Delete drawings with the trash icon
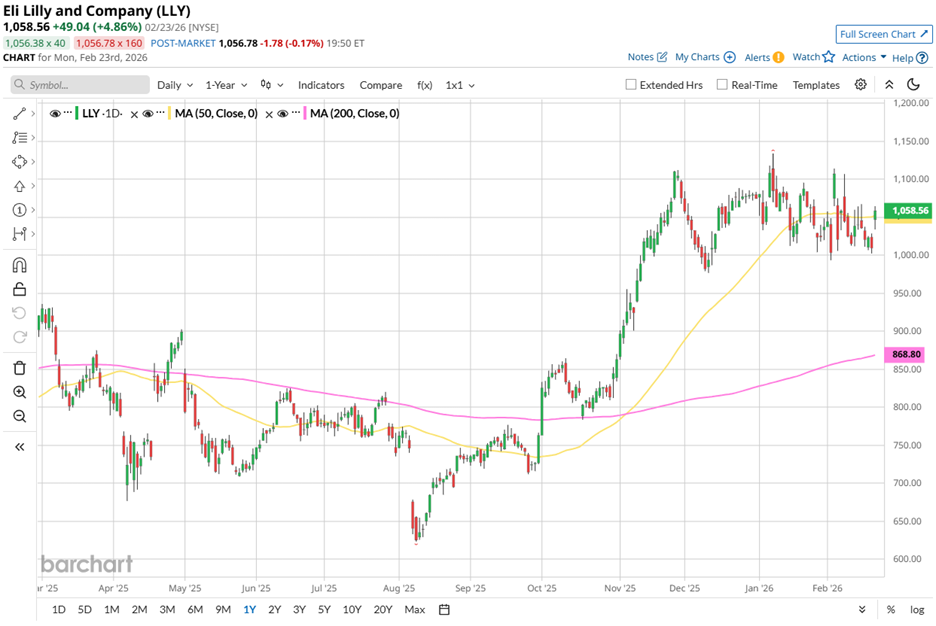The height and width of the screenshot is (626, 936). 19,368
